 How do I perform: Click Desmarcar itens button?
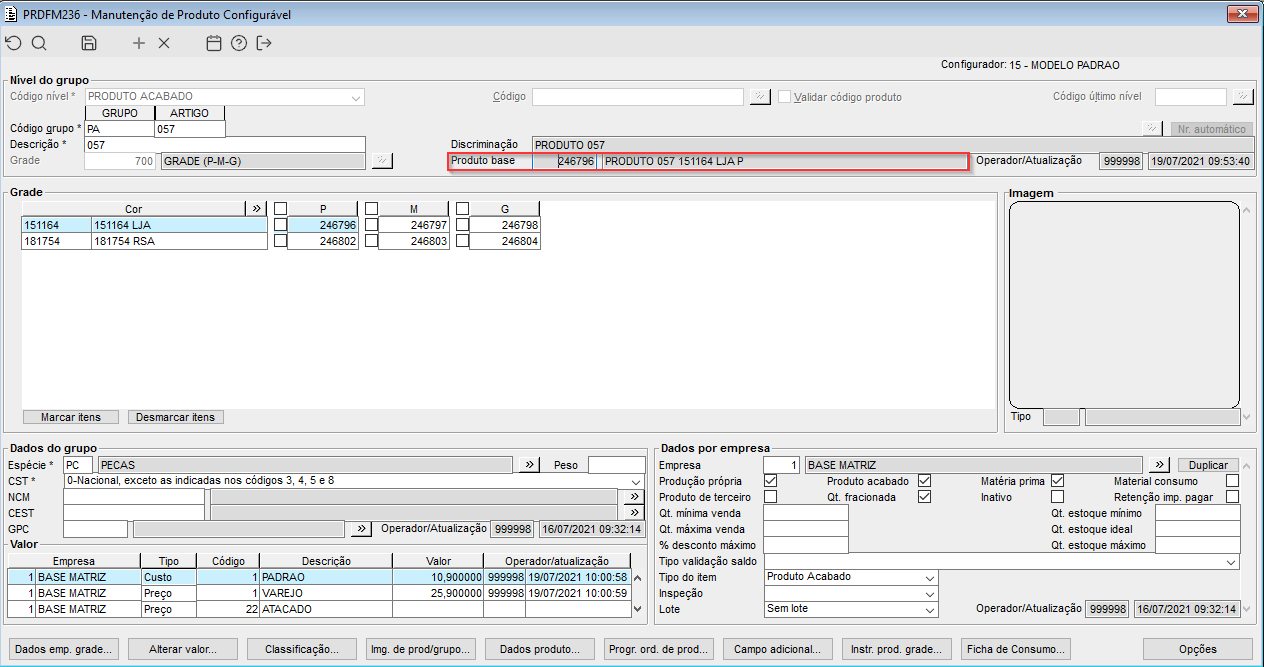(176, 417)
